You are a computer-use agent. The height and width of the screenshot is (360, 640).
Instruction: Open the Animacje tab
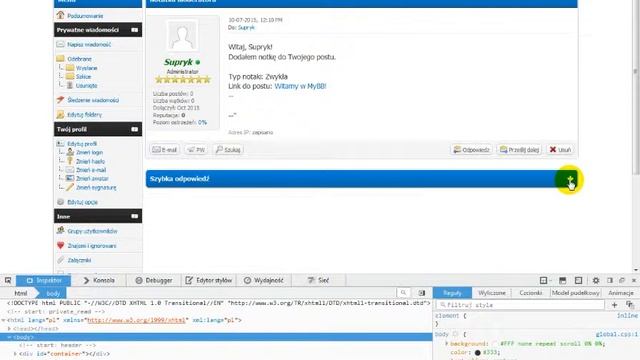click(x=621, y=293)
